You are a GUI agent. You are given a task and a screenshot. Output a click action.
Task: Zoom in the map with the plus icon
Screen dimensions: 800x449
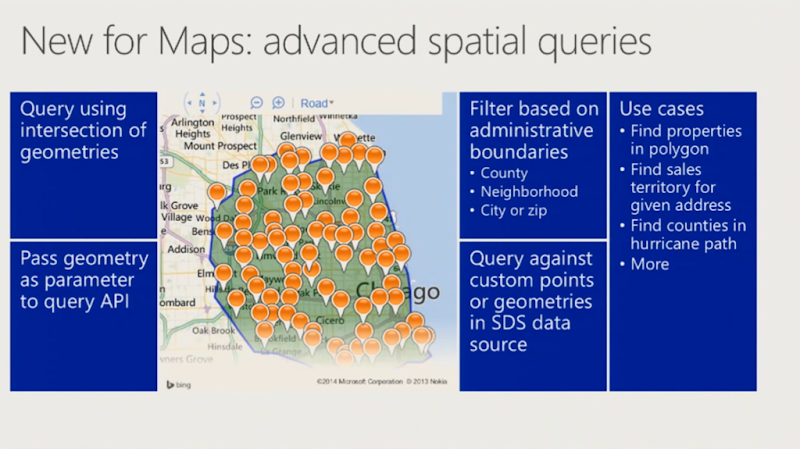[x=278, y=103]
